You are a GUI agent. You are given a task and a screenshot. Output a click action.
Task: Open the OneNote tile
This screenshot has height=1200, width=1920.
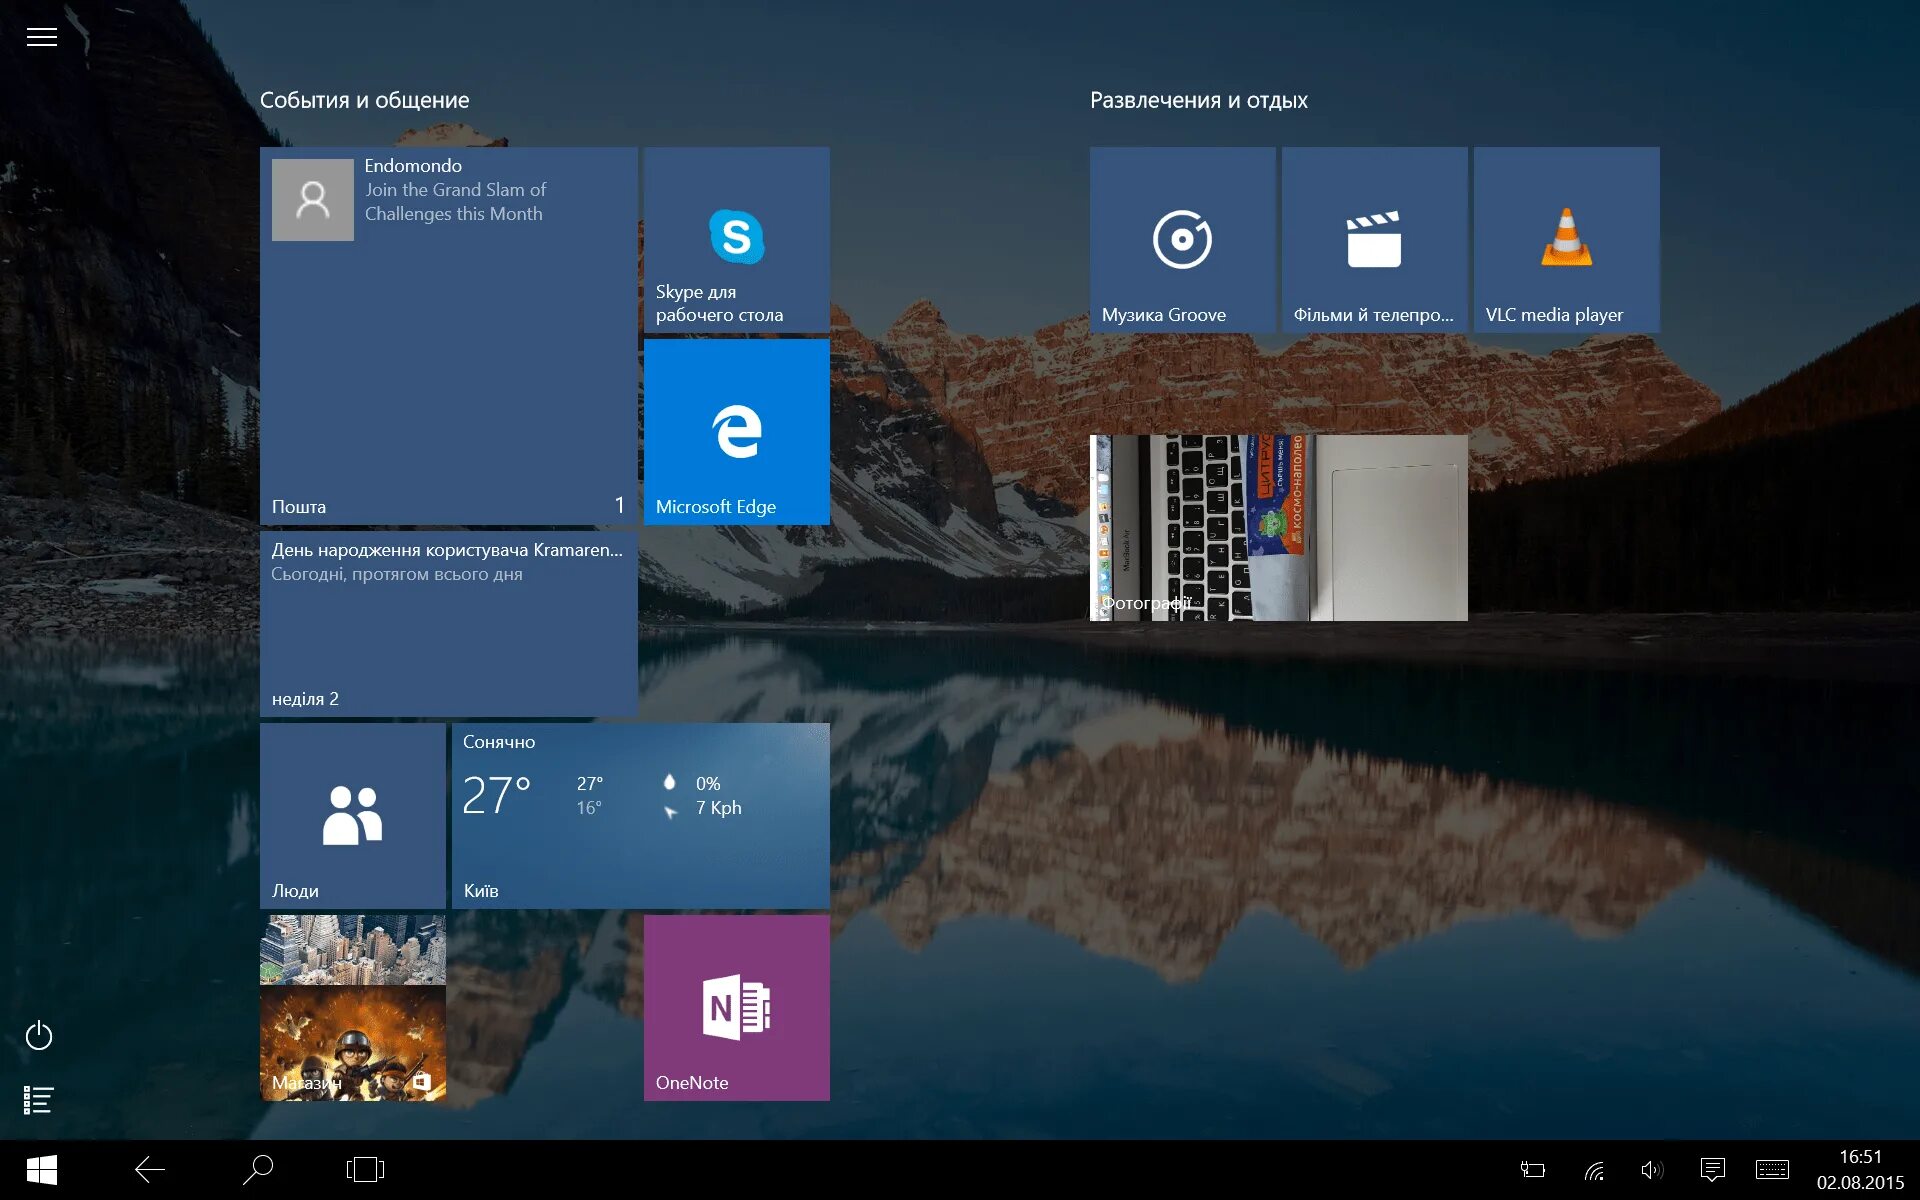(x=736, y=1008)
